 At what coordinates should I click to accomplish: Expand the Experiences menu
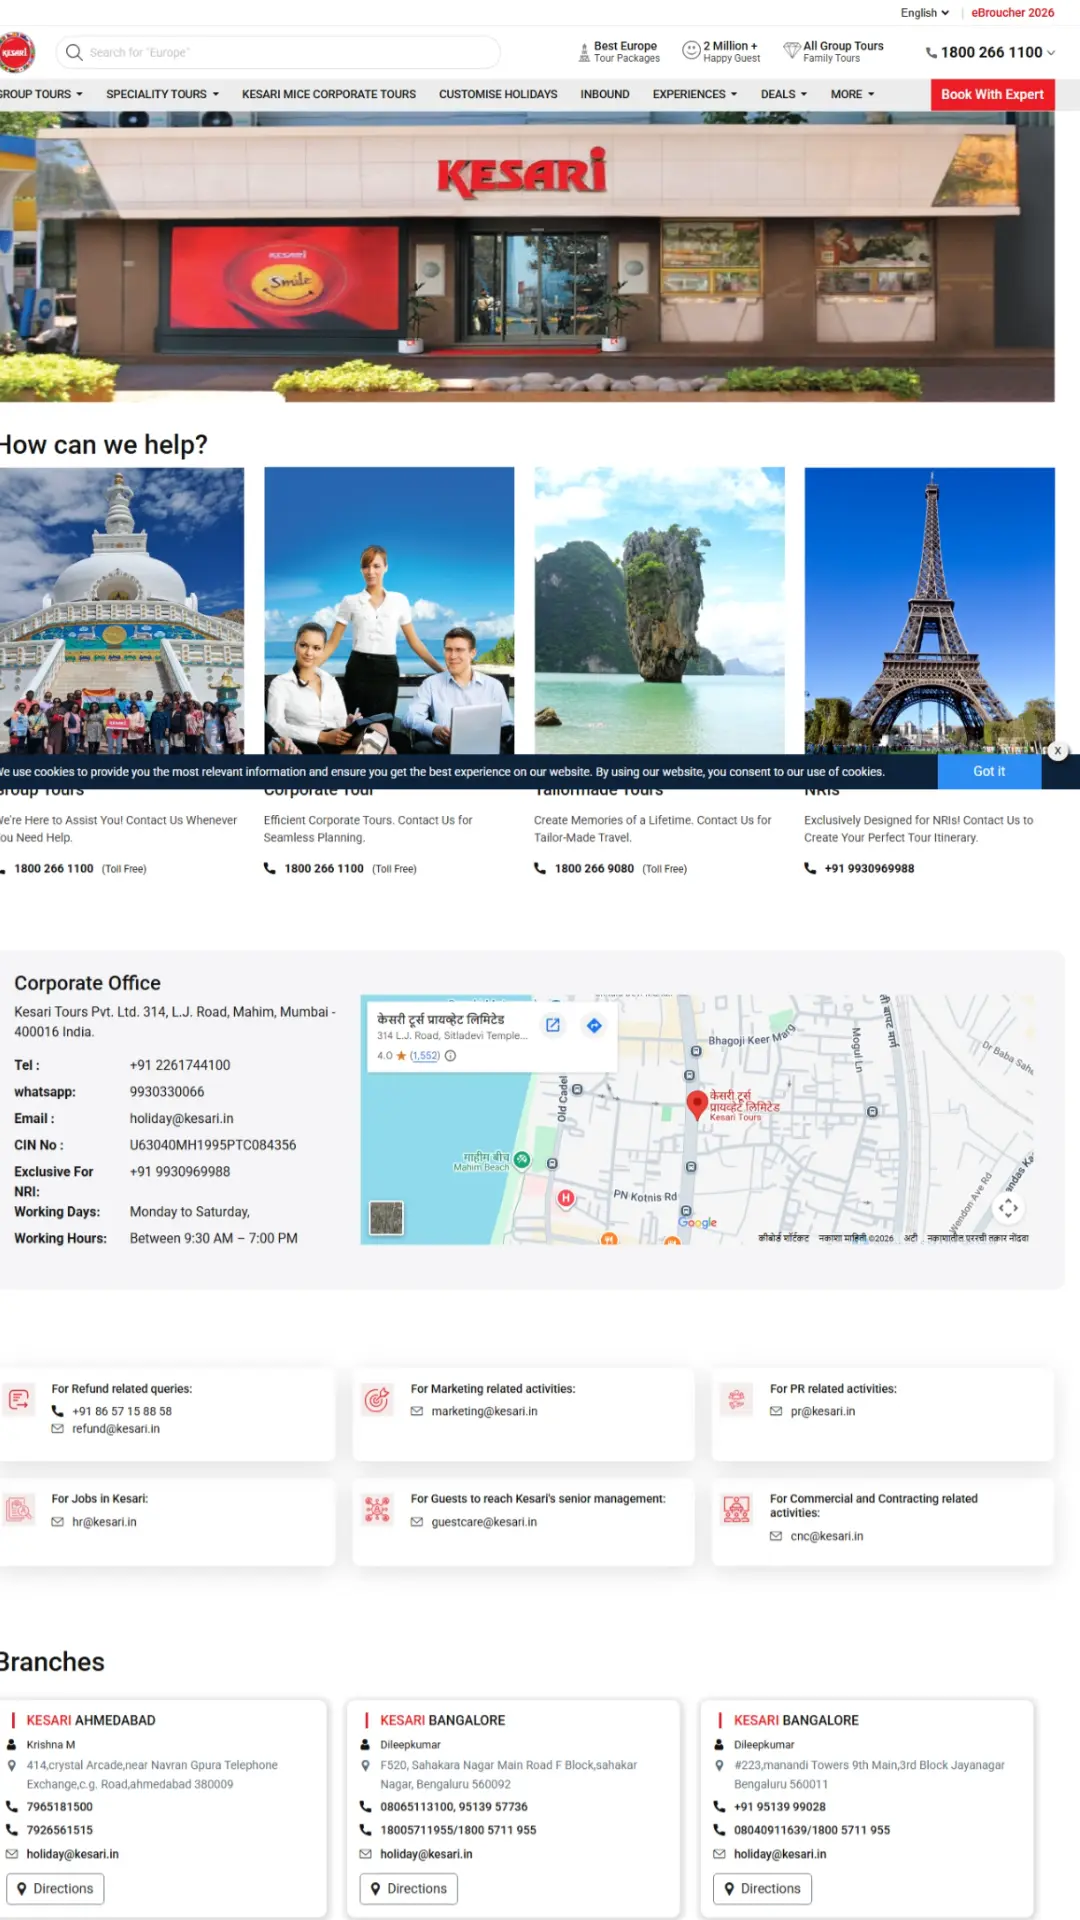[x=695, y=94]
